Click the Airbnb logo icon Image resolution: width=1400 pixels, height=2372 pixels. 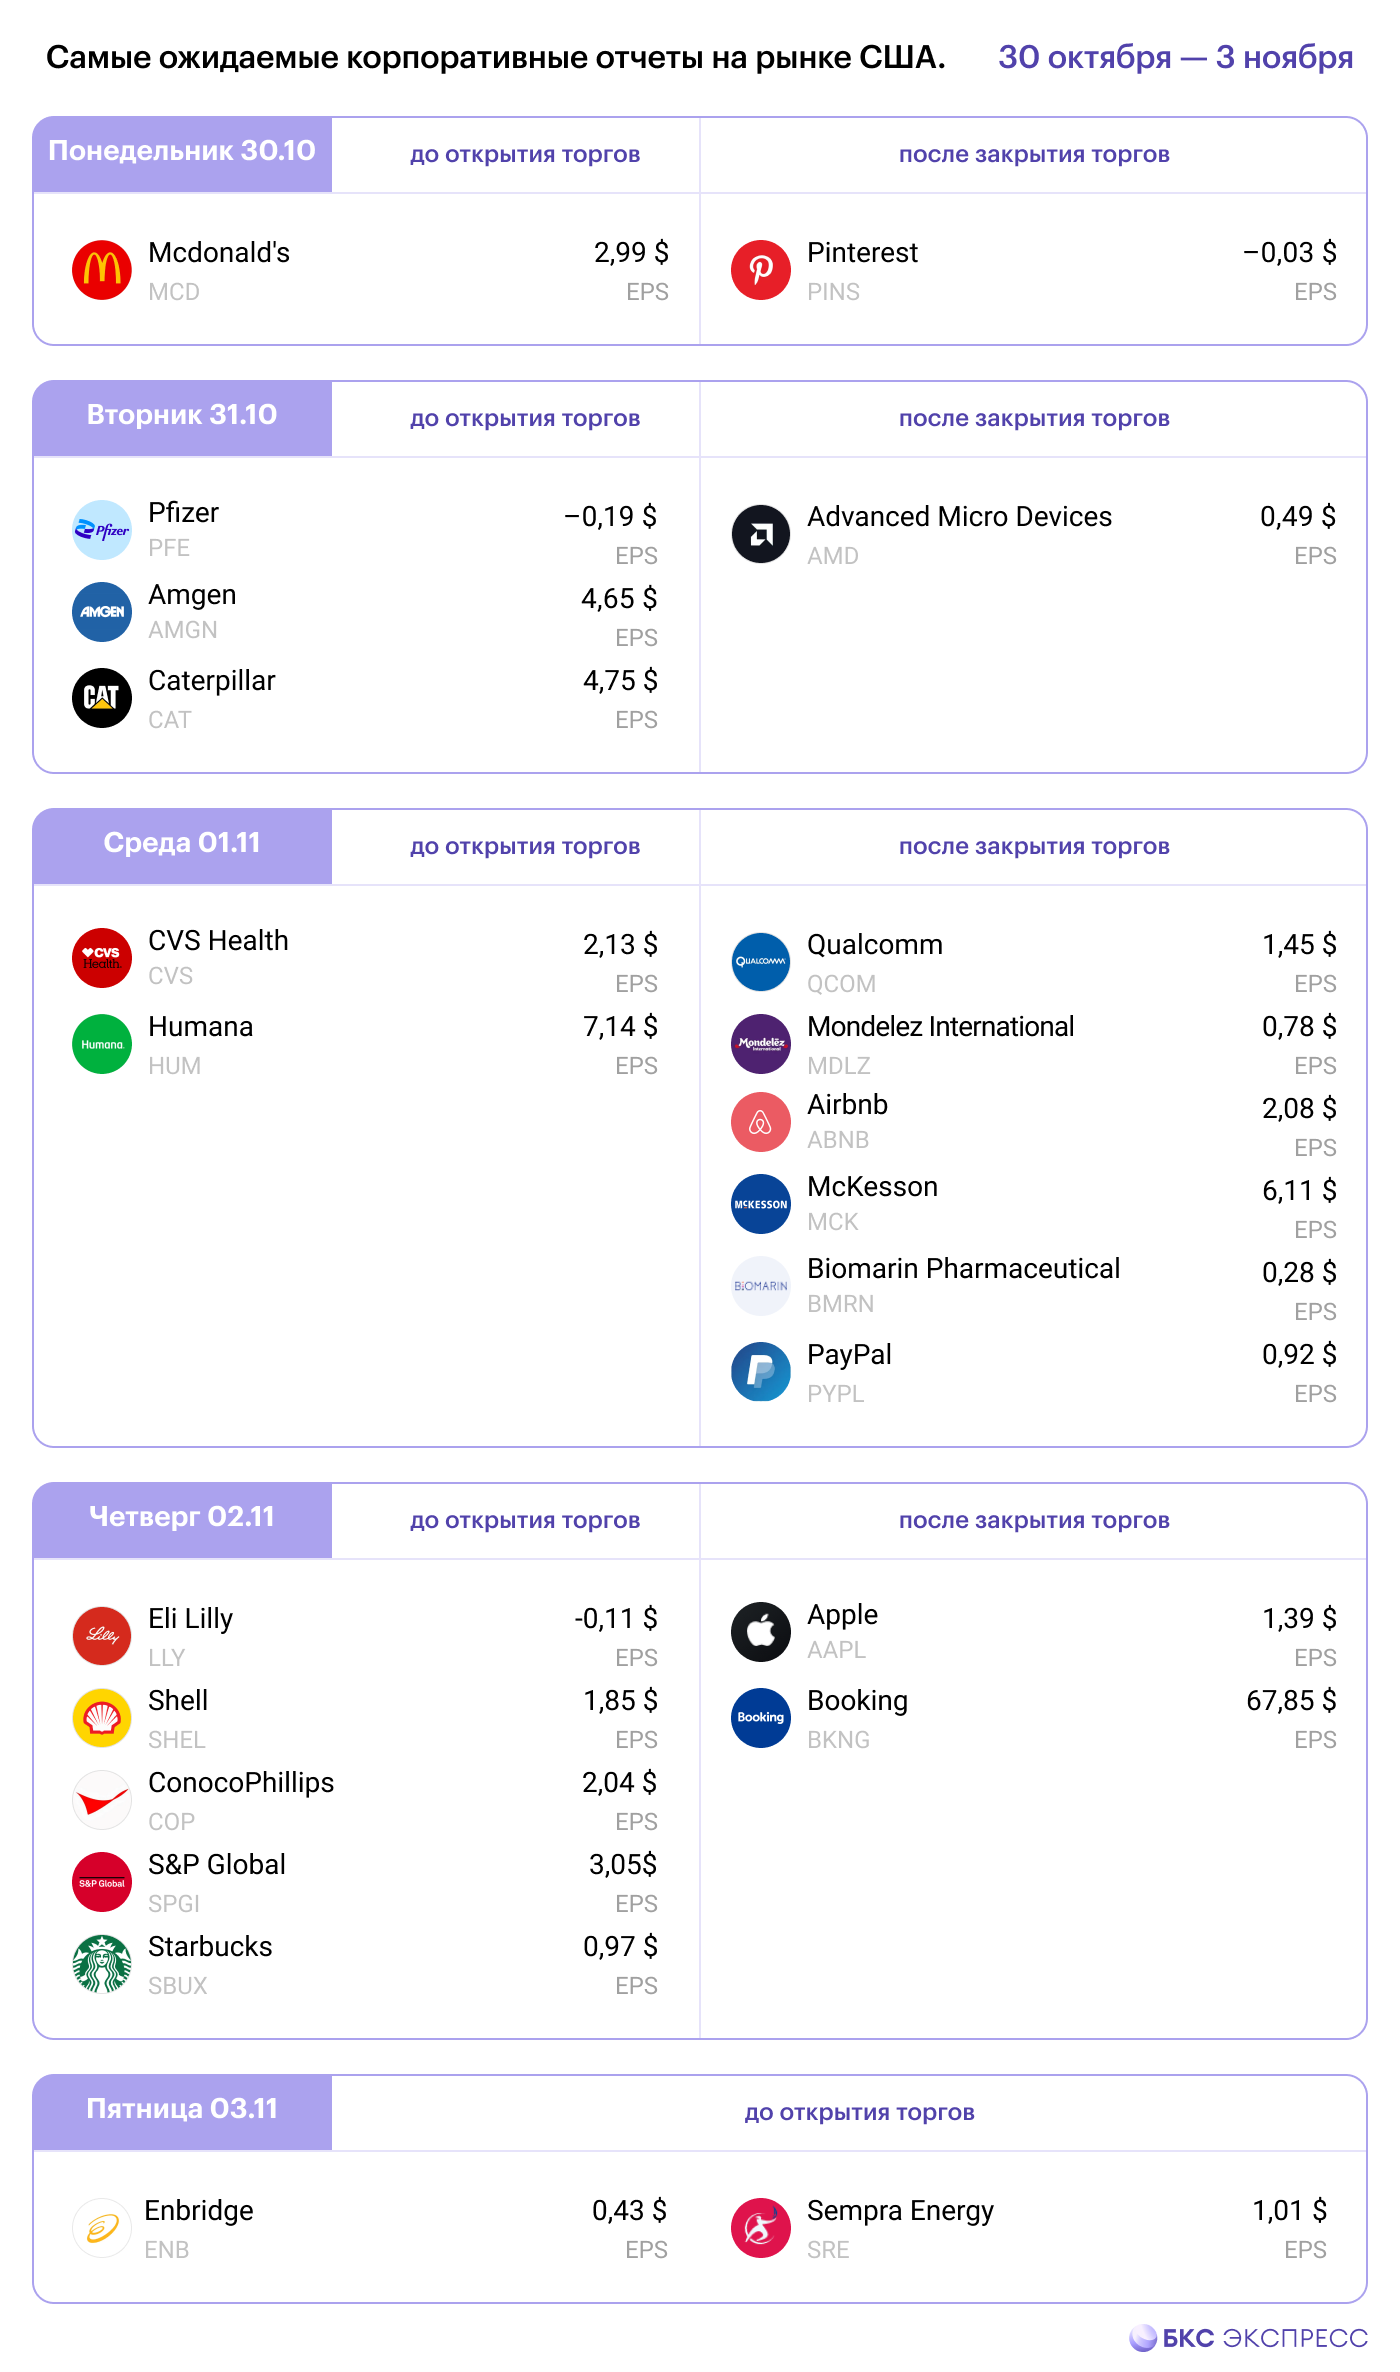(x=761, y=1122)
